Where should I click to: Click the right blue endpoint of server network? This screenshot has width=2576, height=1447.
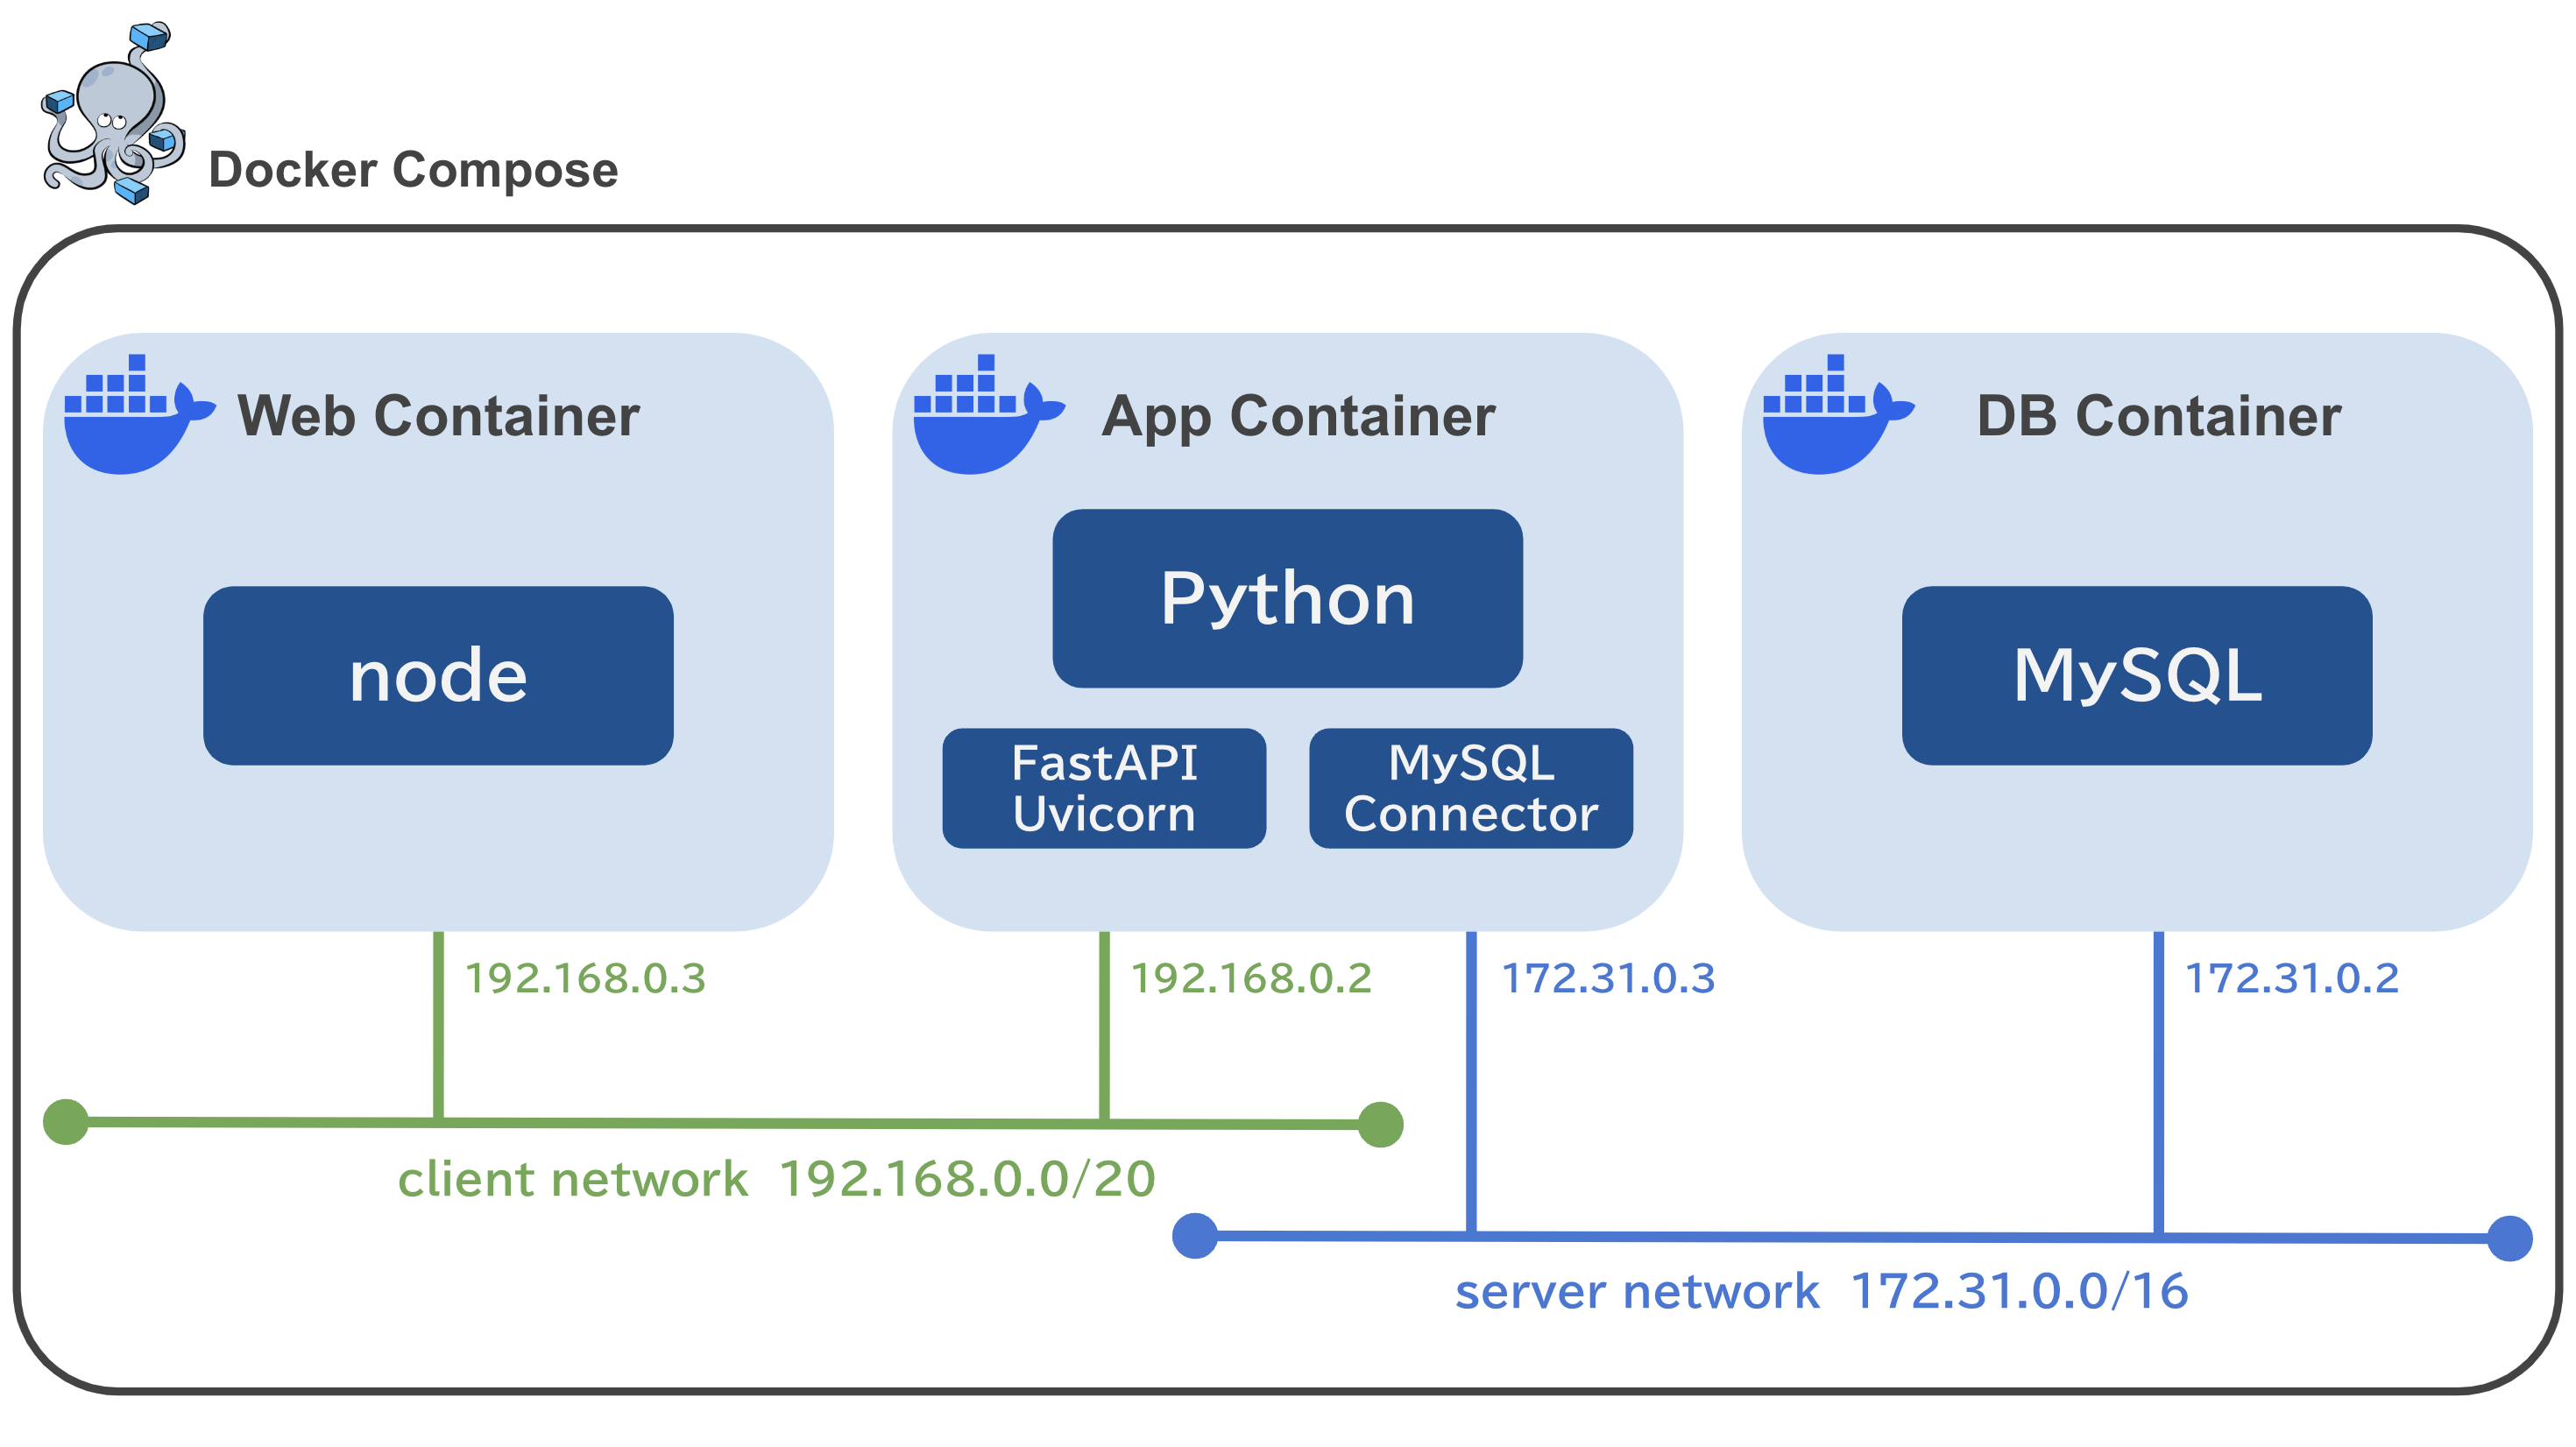pos(2510,1239)
